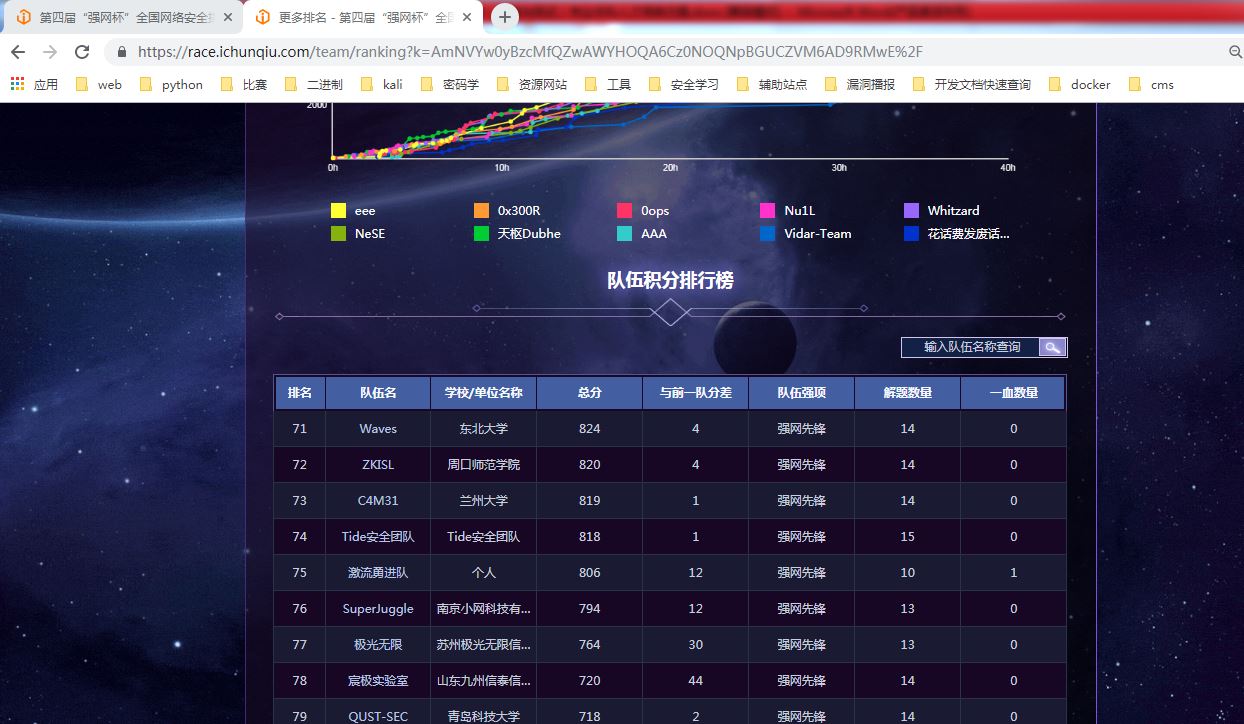1244x724 pixels.
Task: Close the first 第四届"强网杯" tab
Action: (228, 18)
